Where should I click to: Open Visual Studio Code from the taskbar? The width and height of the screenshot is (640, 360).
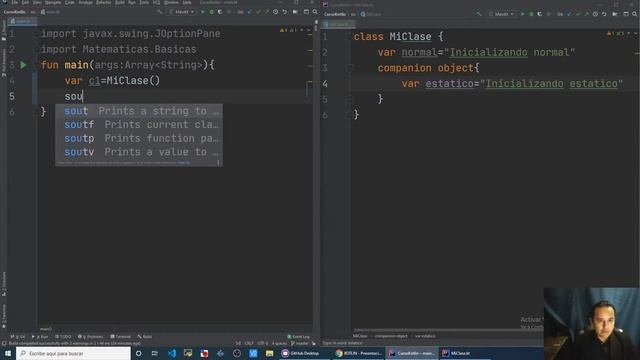(x=172, y=353)
